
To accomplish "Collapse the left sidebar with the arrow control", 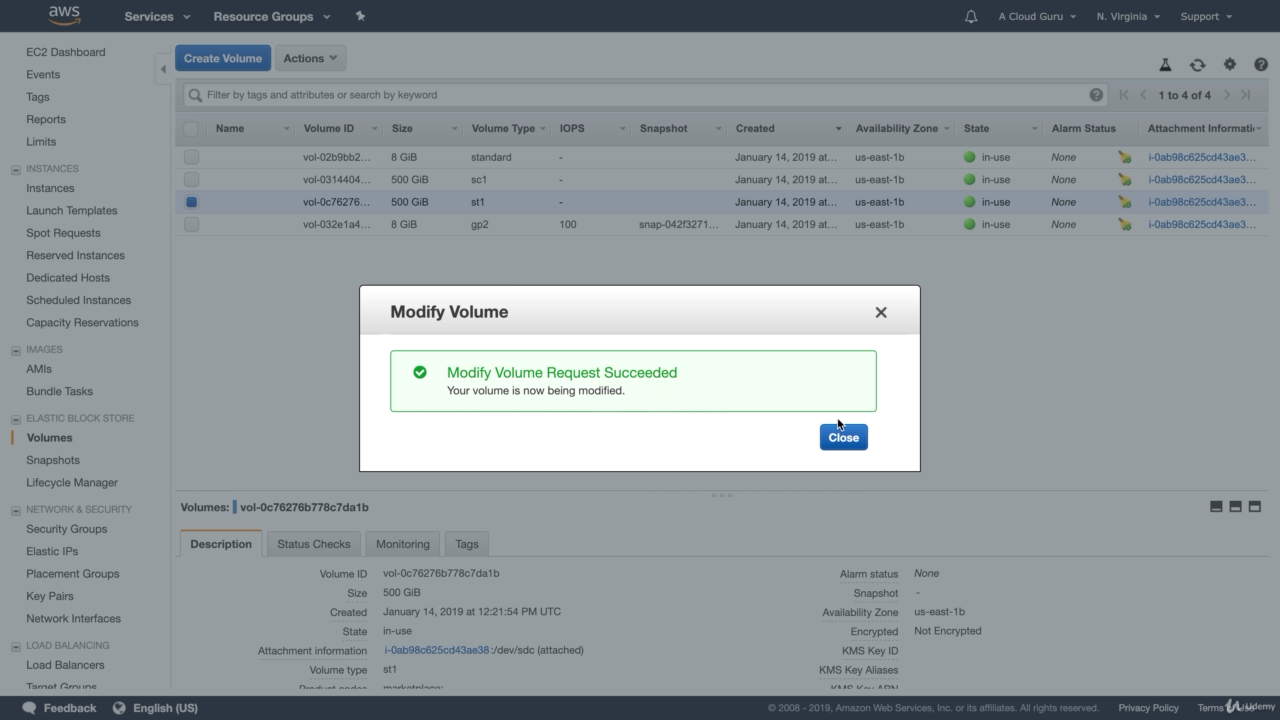I will coord(163,69).
